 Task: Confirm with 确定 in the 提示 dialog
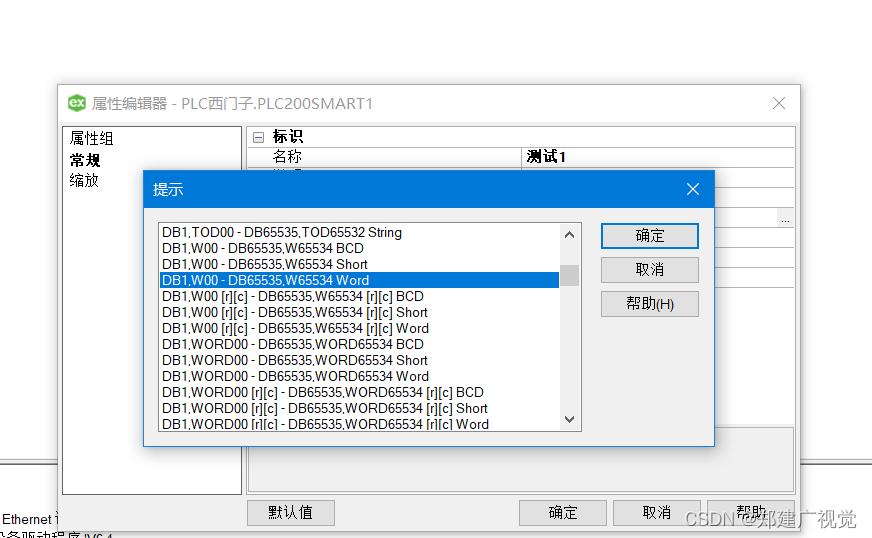pyautogui.click(x=650, y=236)
